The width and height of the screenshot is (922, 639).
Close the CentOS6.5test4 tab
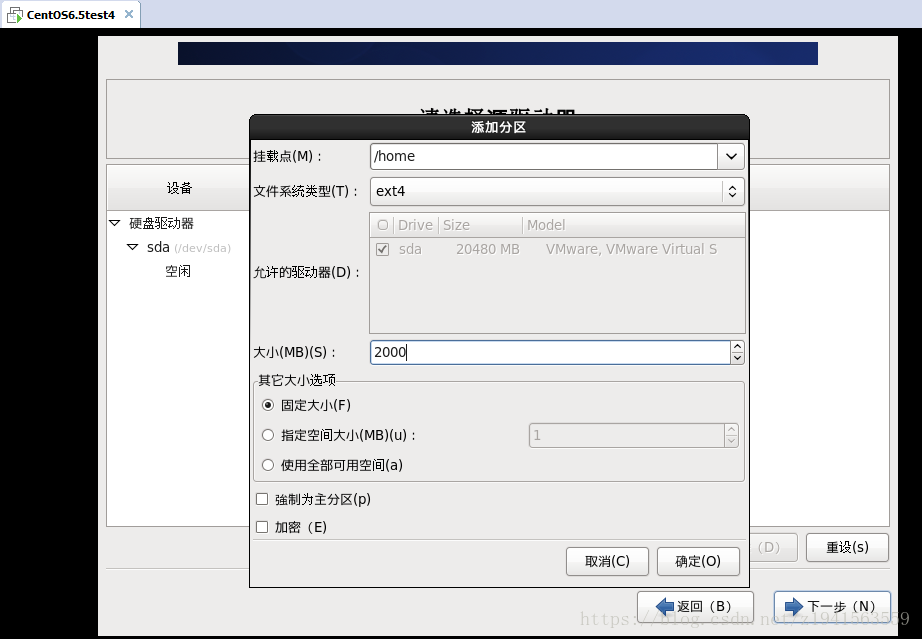(129, 14)
